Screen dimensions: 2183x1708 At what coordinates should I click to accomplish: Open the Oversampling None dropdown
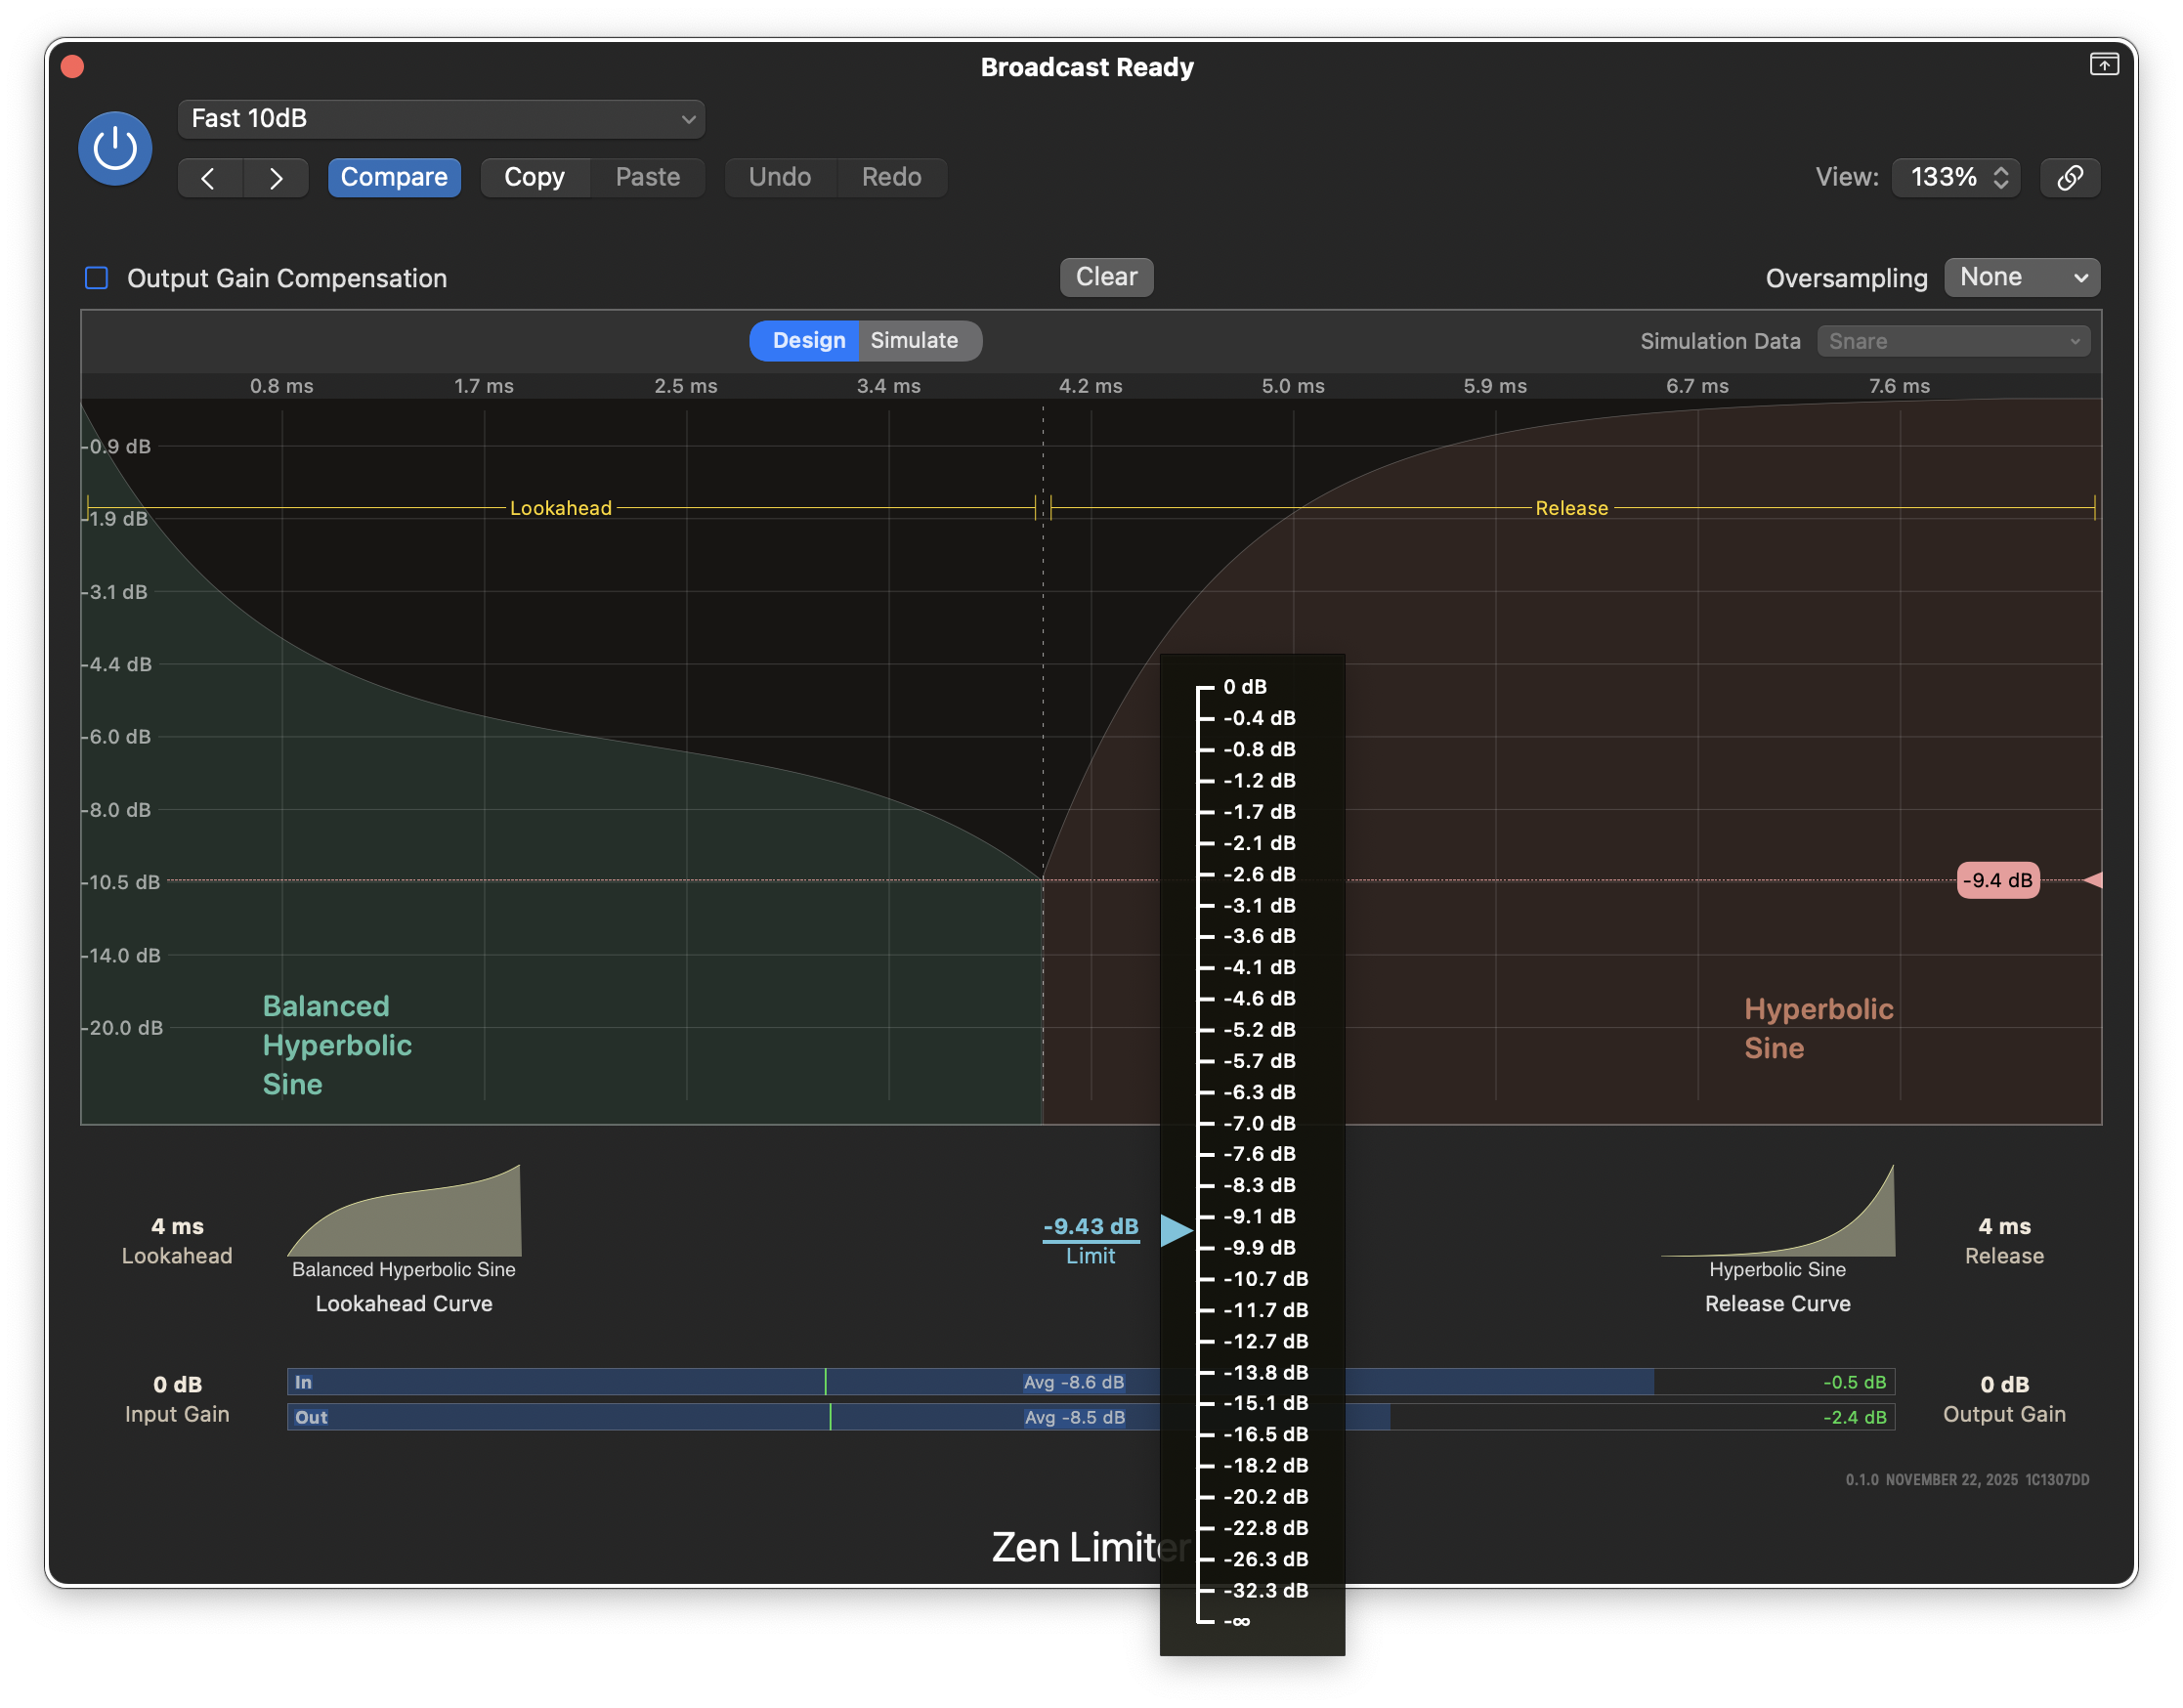2021,278
